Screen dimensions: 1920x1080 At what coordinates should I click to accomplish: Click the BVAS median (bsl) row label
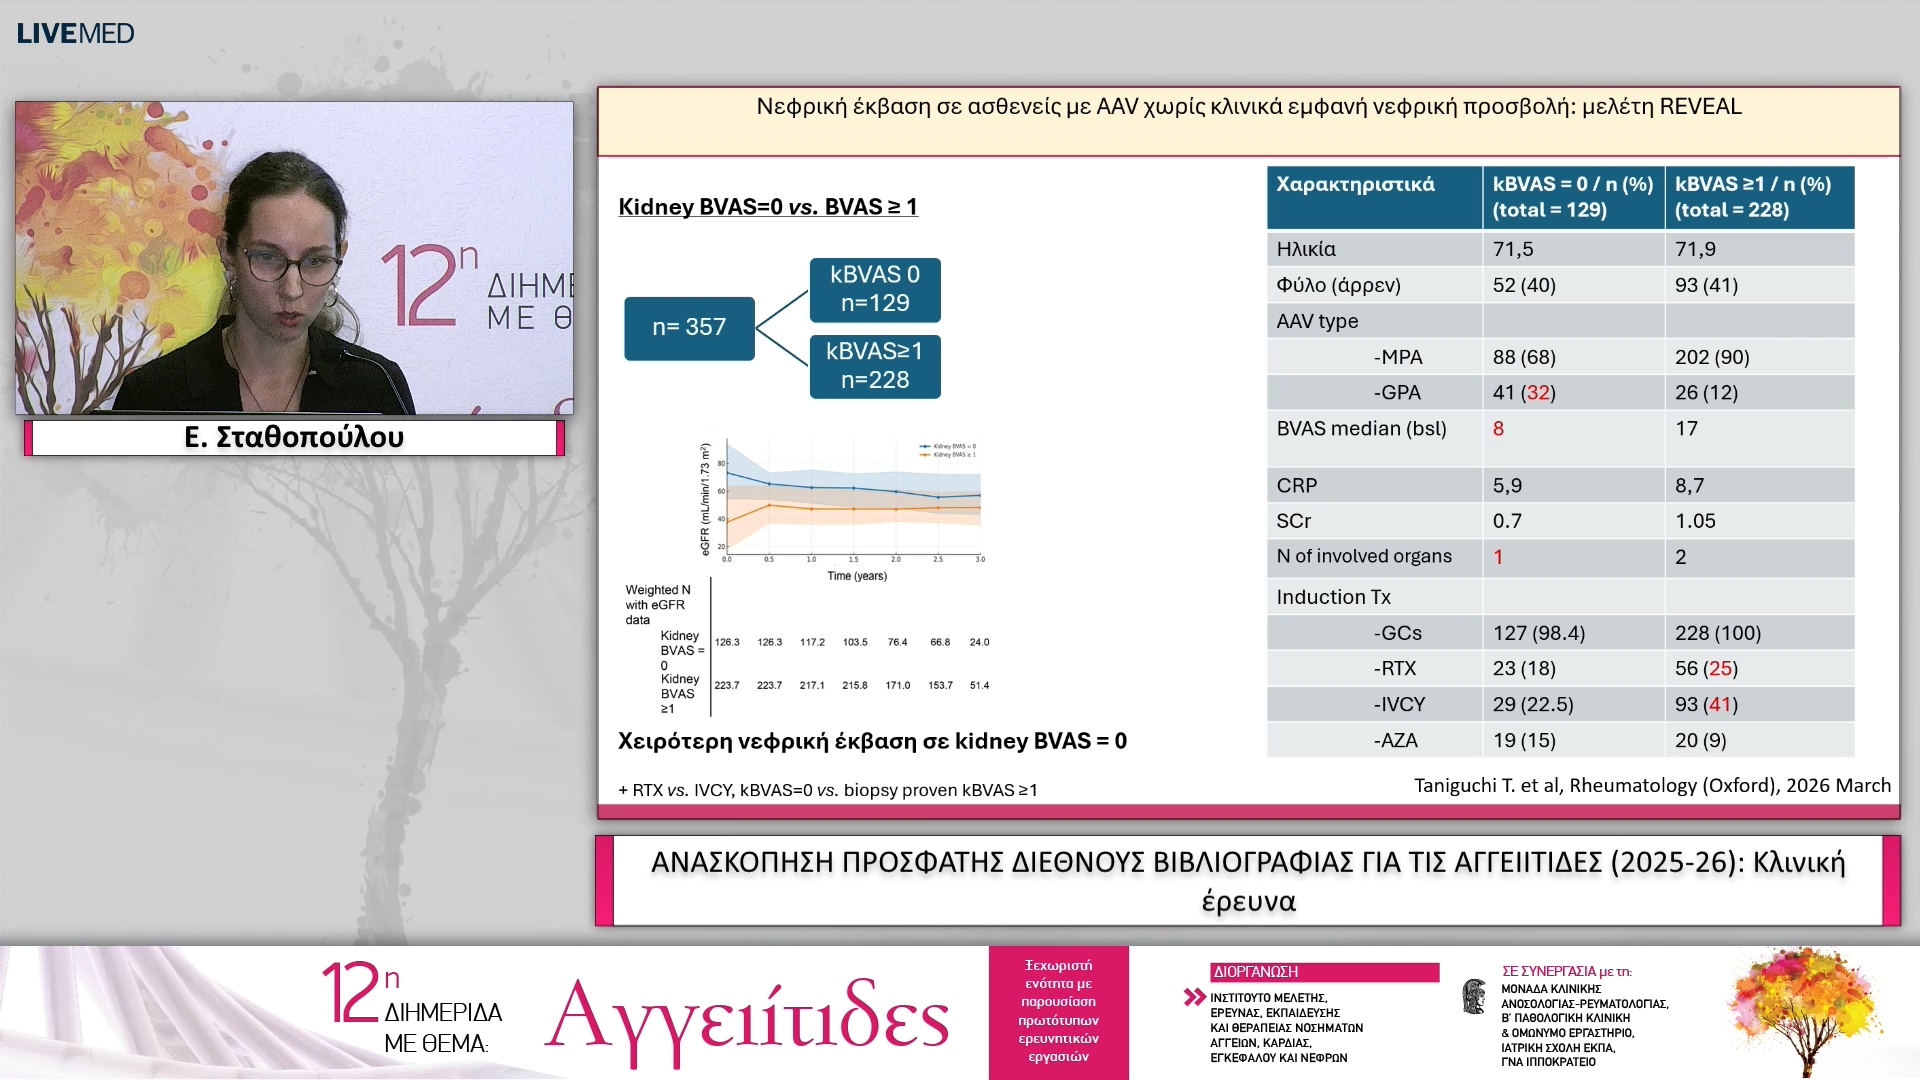pos(1361,429)
